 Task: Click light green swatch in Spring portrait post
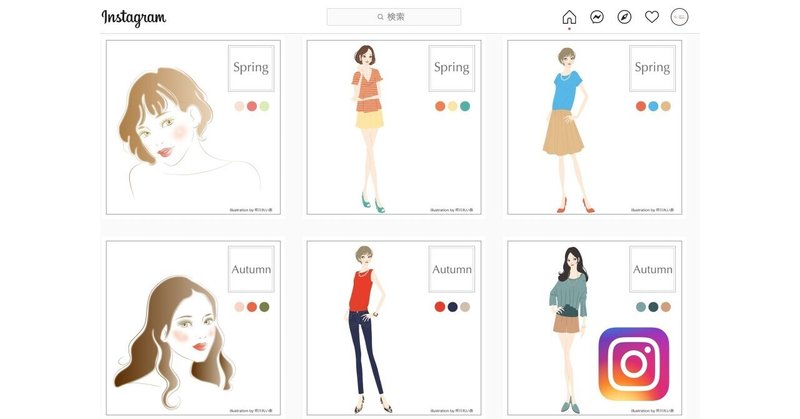(x=264, y=106)
